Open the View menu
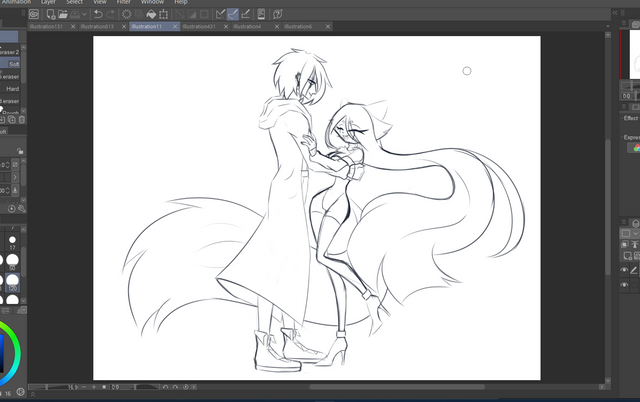This screenshot has height=402, width=640. pyautogui.click(x=100, y=2)
